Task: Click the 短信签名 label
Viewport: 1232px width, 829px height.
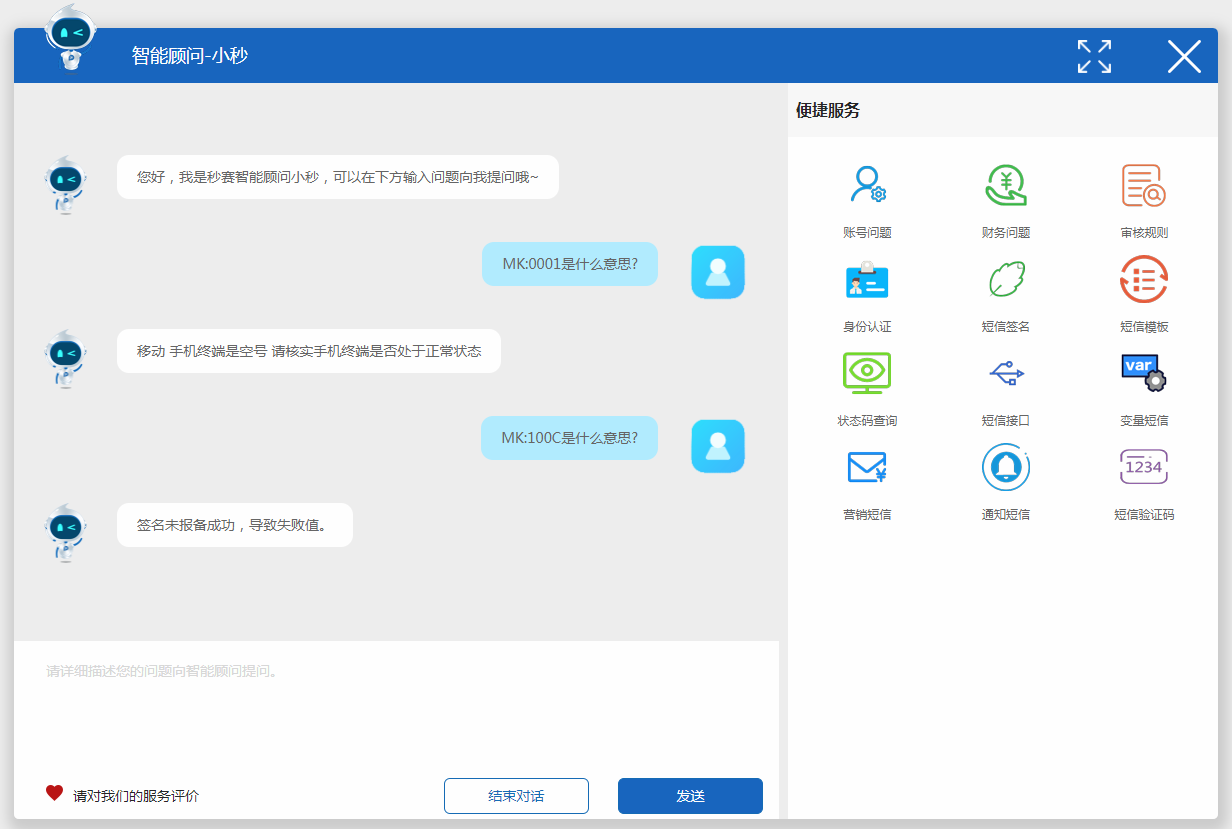Action: point(1005,326)
